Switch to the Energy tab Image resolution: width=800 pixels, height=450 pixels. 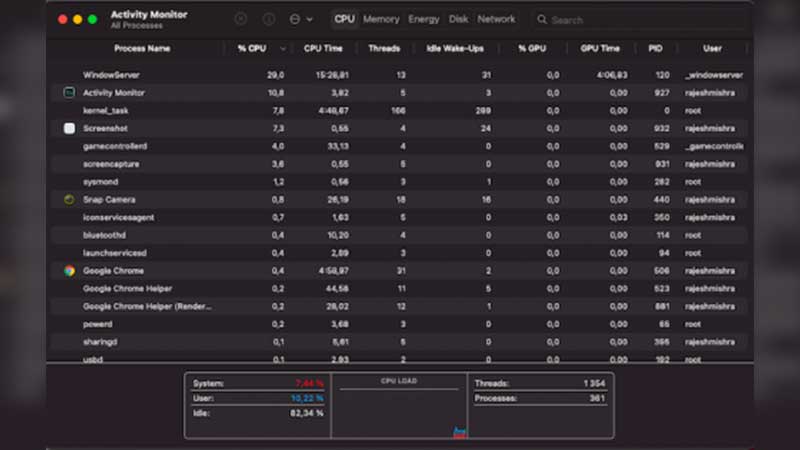[x=423, y=19]
